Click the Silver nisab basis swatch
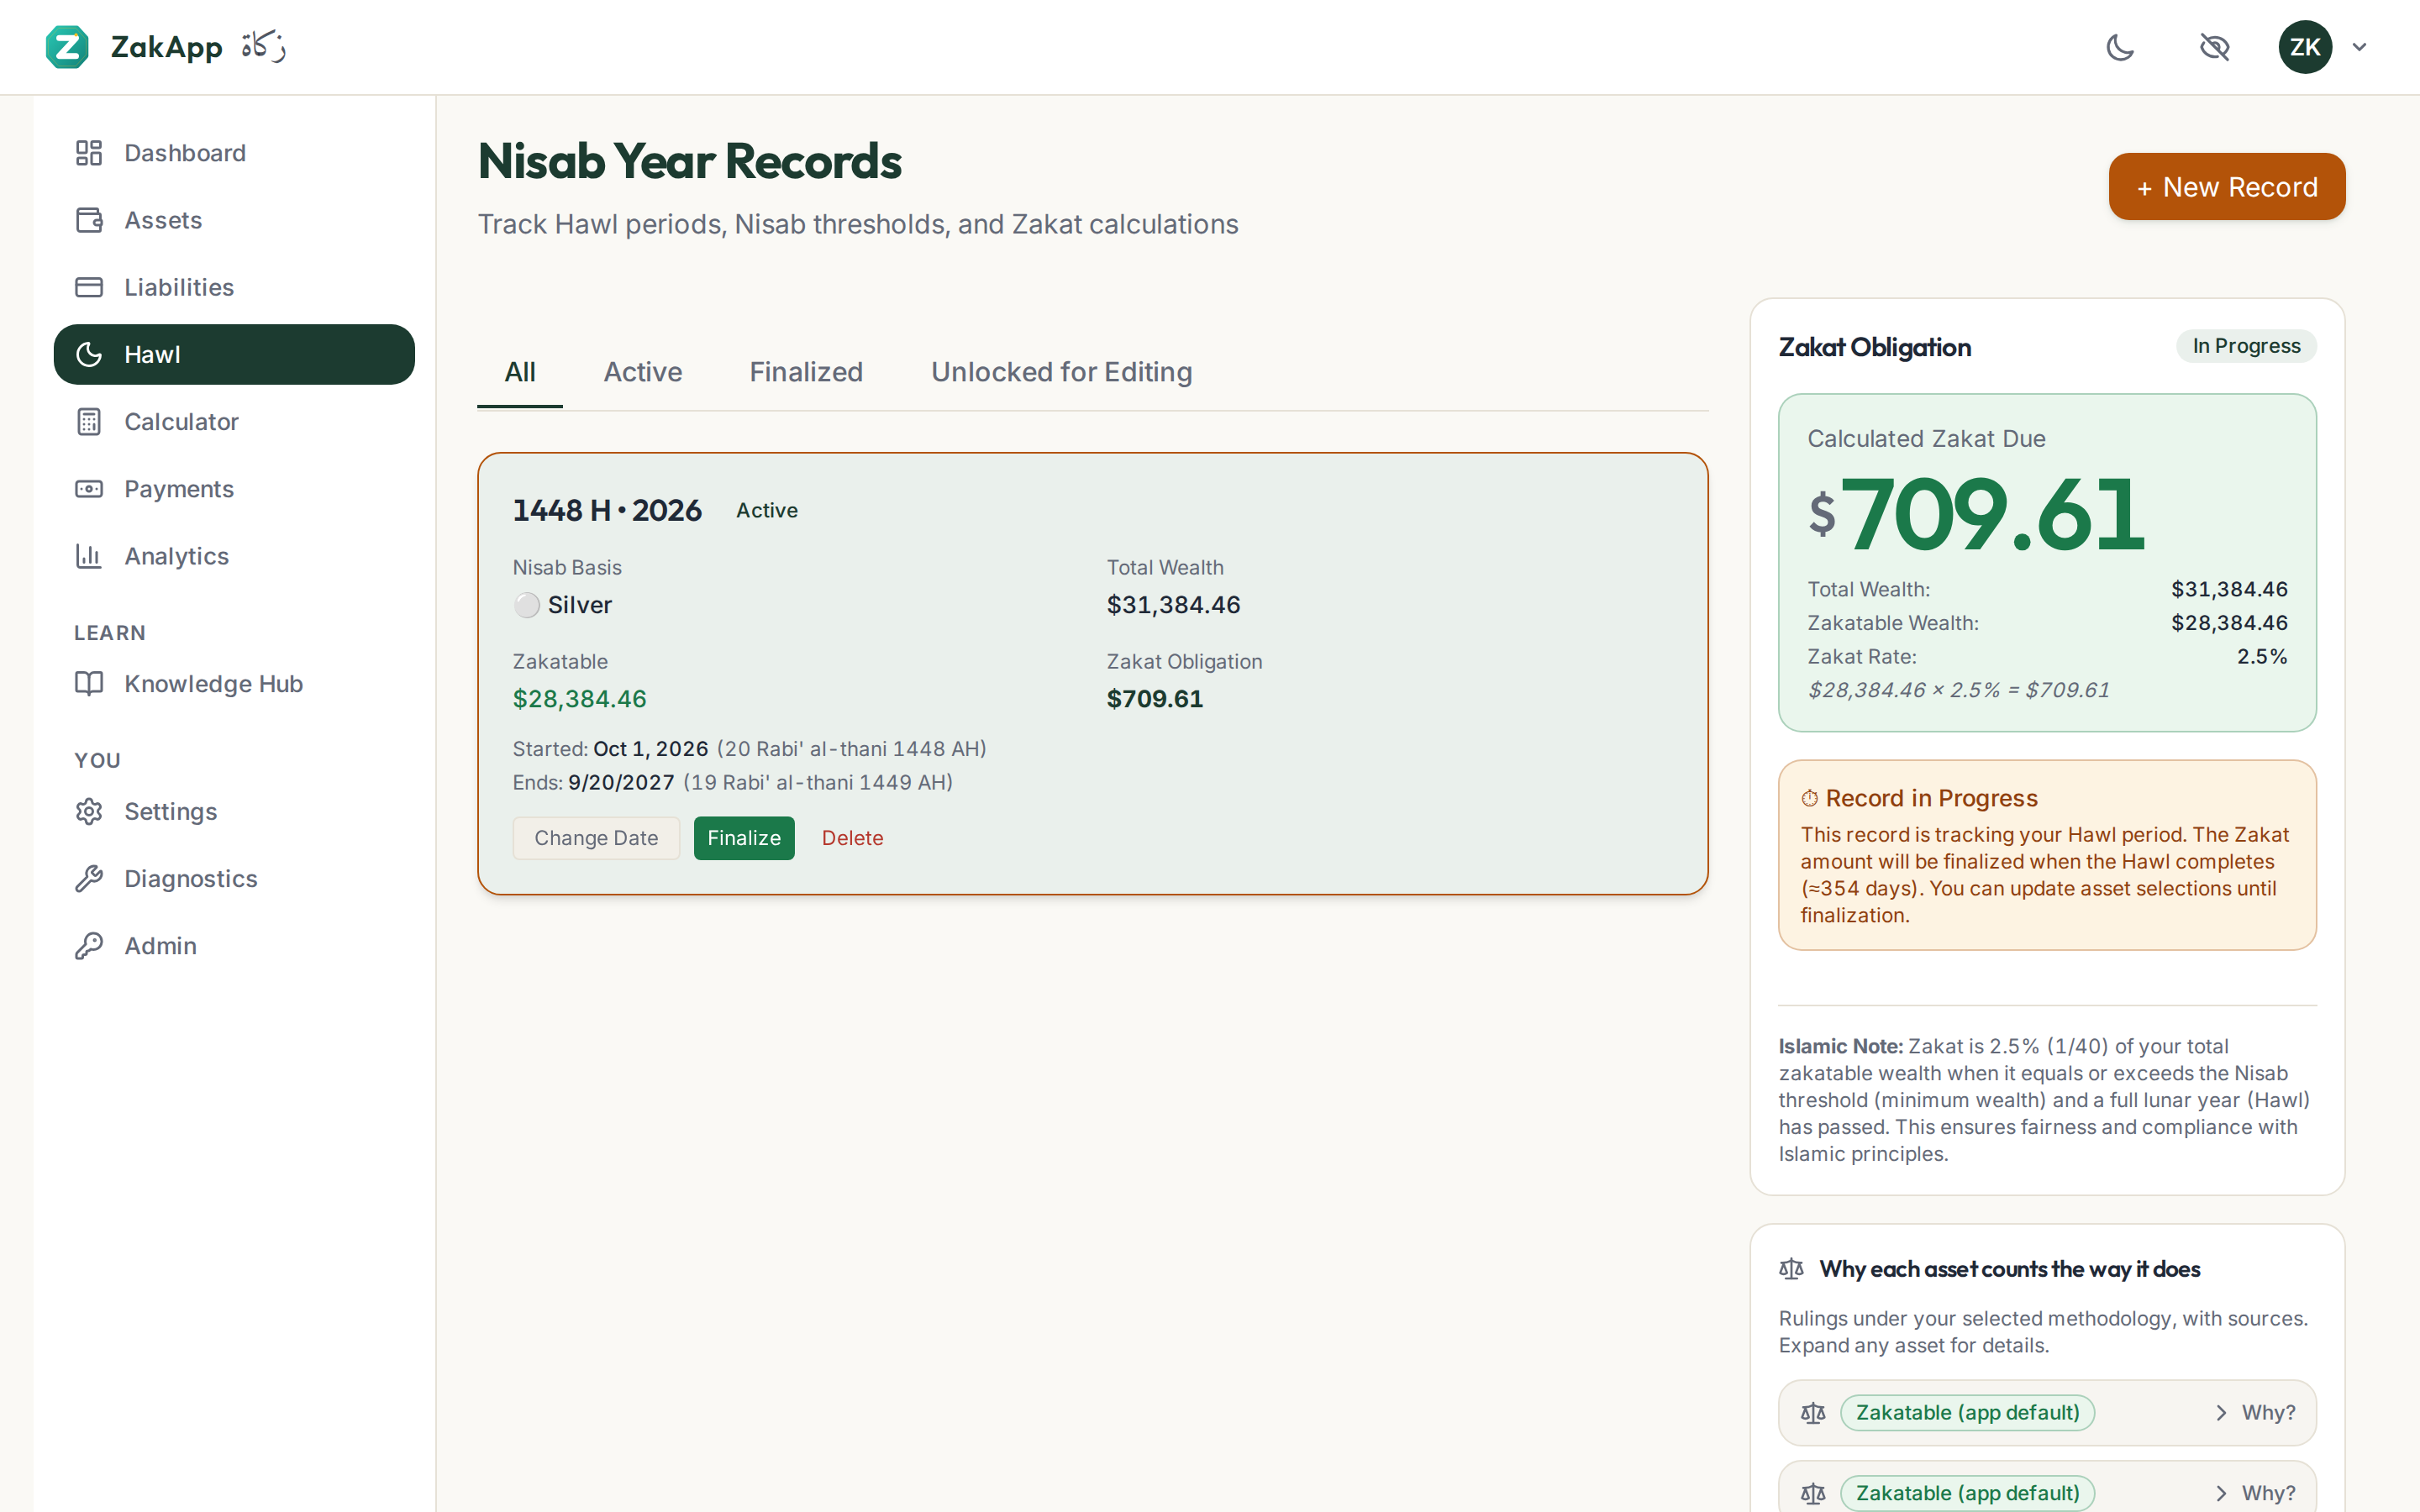This screenshot has height=1512, width=2420. (527, 605)
